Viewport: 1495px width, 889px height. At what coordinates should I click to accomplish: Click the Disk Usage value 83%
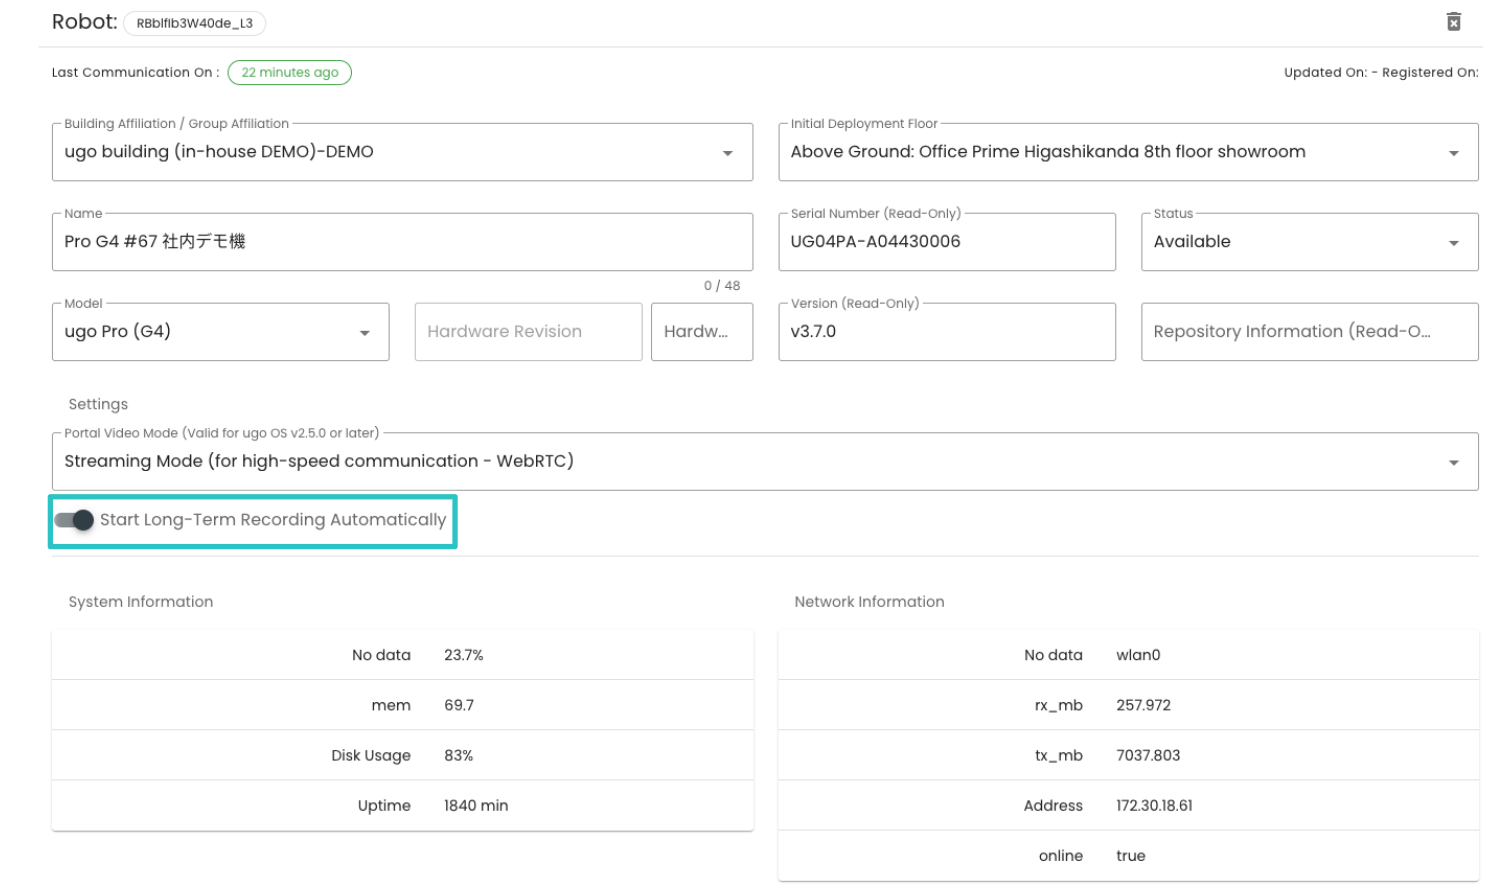[x=459, y=755]
